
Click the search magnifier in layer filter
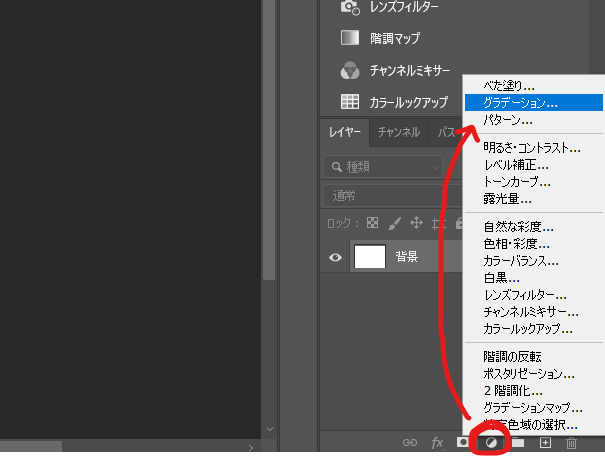point(336,167)
